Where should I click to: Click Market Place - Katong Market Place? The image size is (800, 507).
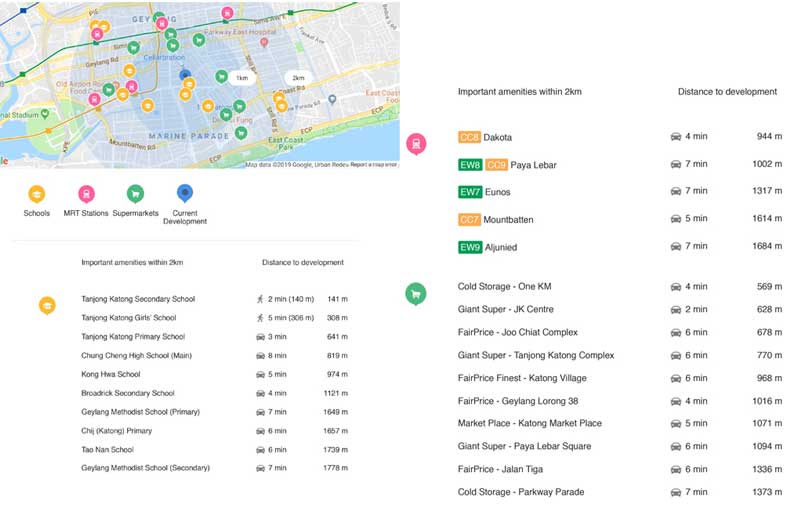(x=530, y=423)
